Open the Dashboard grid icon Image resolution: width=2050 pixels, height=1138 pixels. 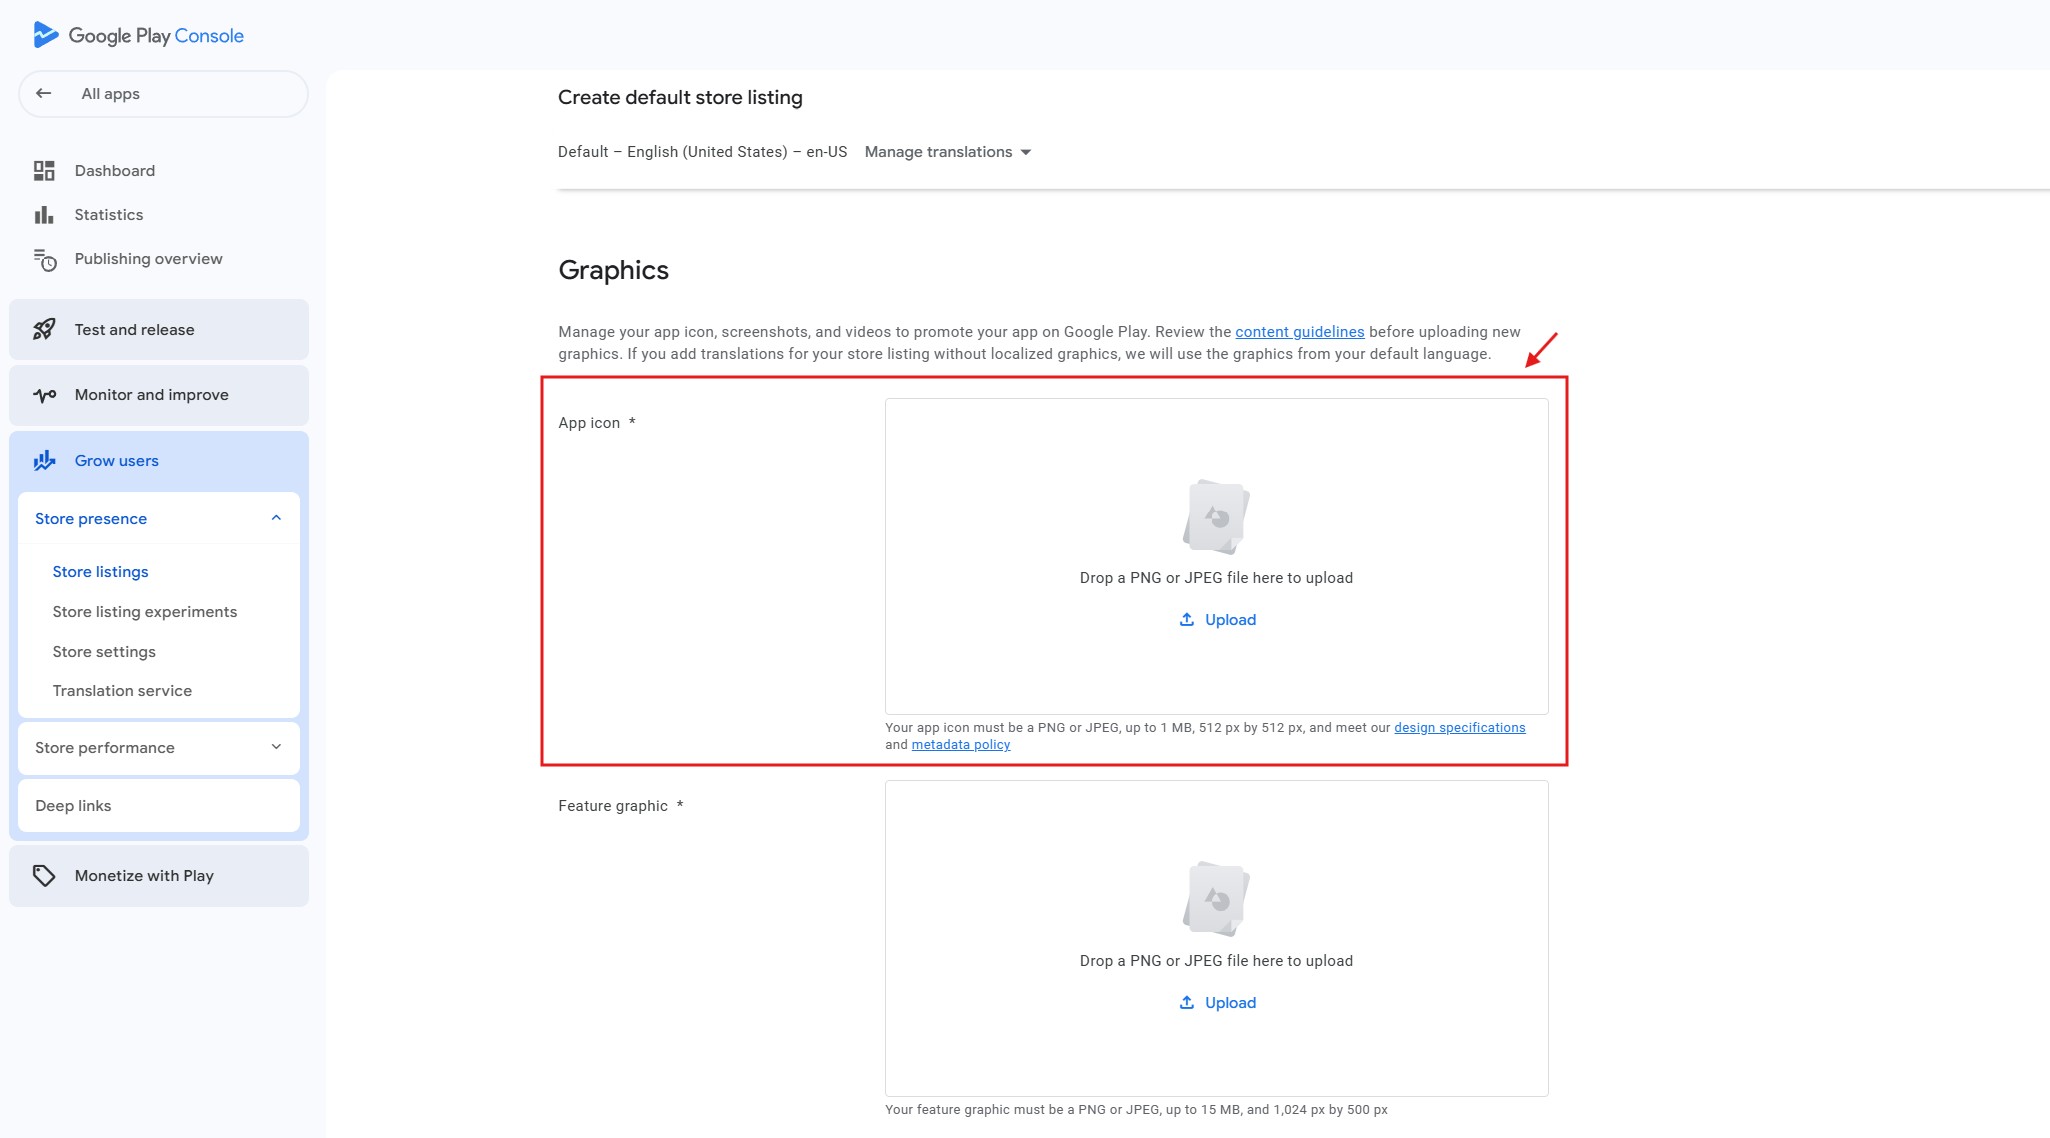(x=44, y=171)
